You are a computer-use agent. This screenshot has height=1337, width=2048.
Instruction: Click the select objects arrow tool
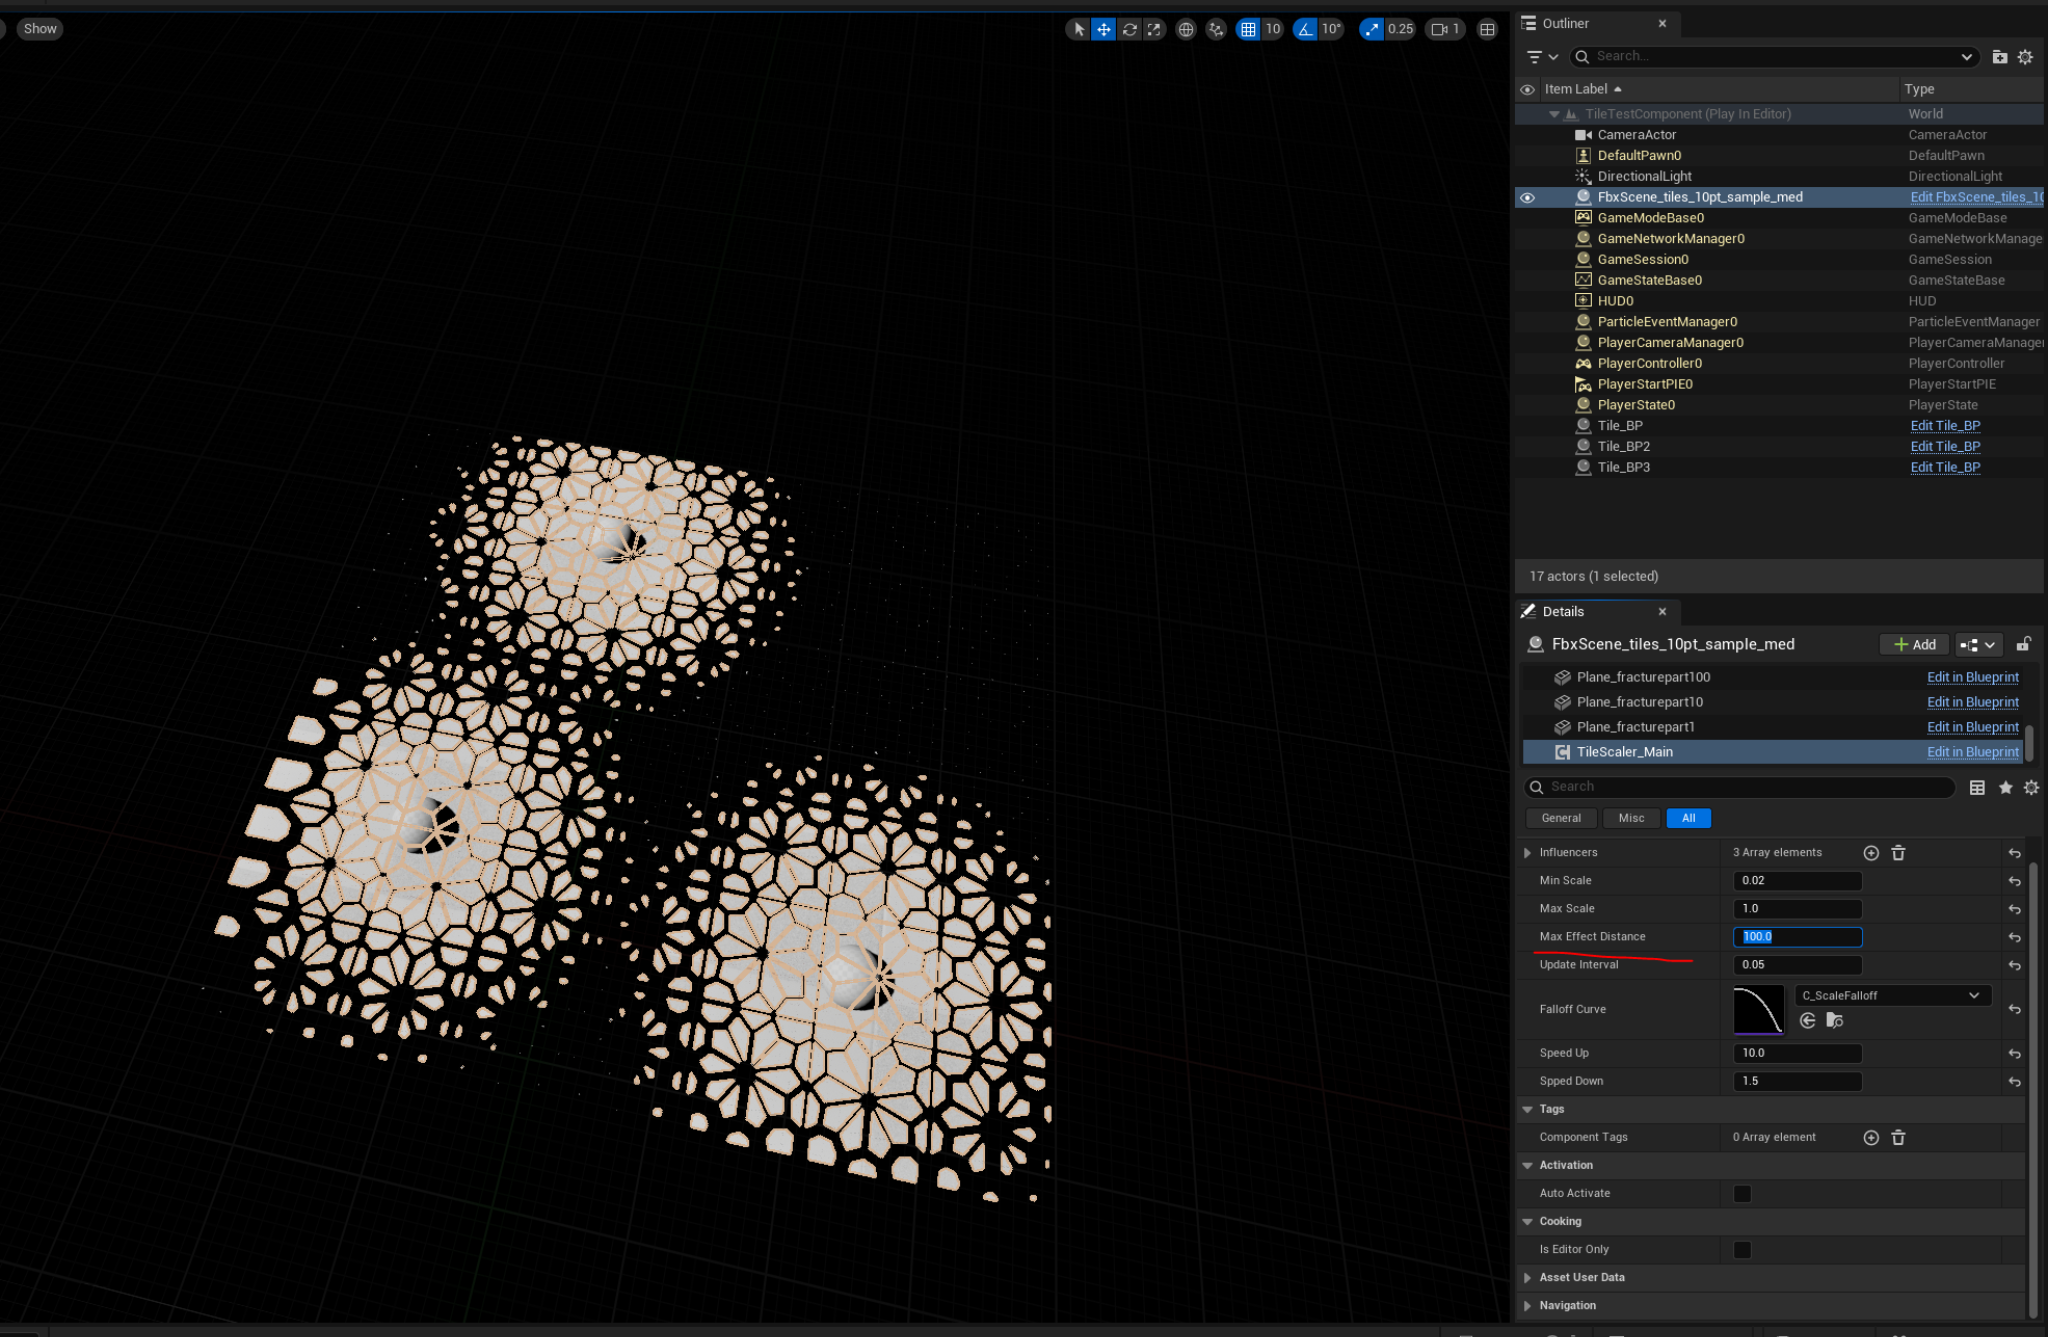point(1078,29)
